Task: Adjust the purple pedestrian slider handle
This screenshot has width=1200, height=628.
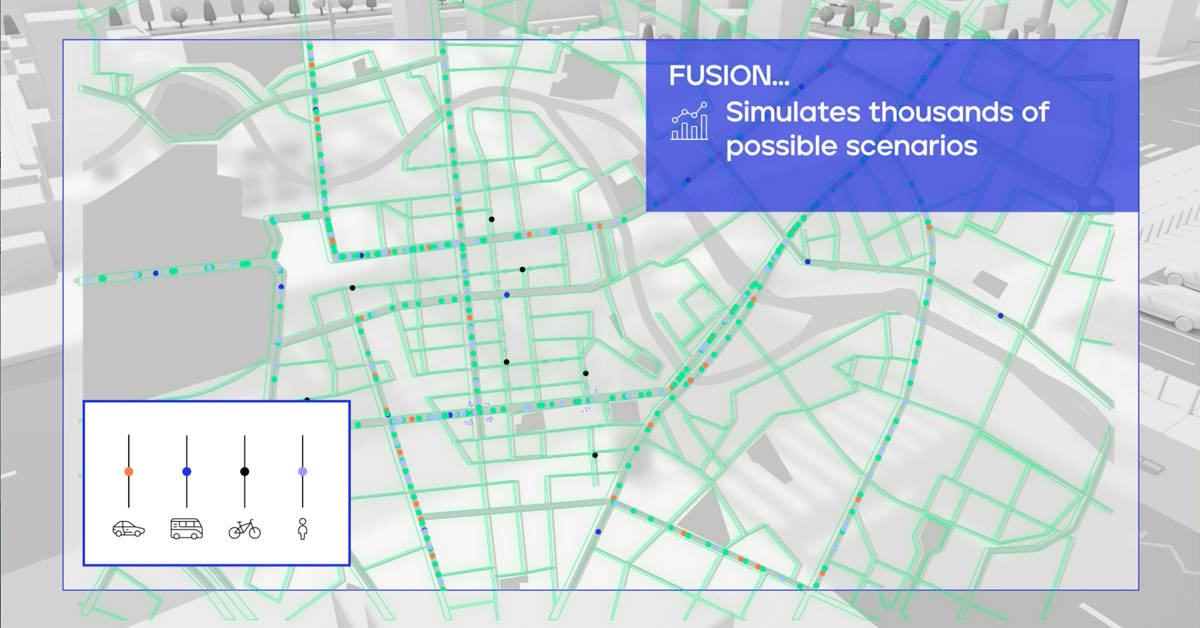Action: pyautogui.click(x=302, y=471)
